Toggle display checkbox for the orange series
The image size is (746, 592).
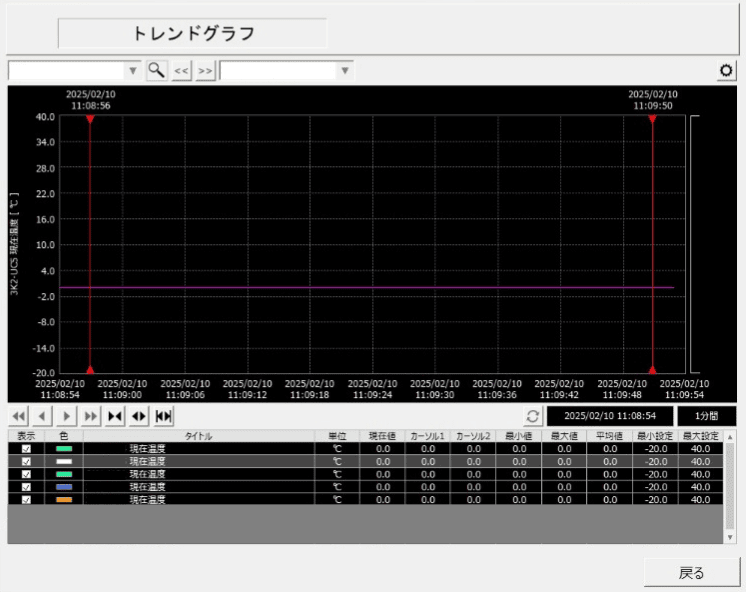(x=26, y=499)
